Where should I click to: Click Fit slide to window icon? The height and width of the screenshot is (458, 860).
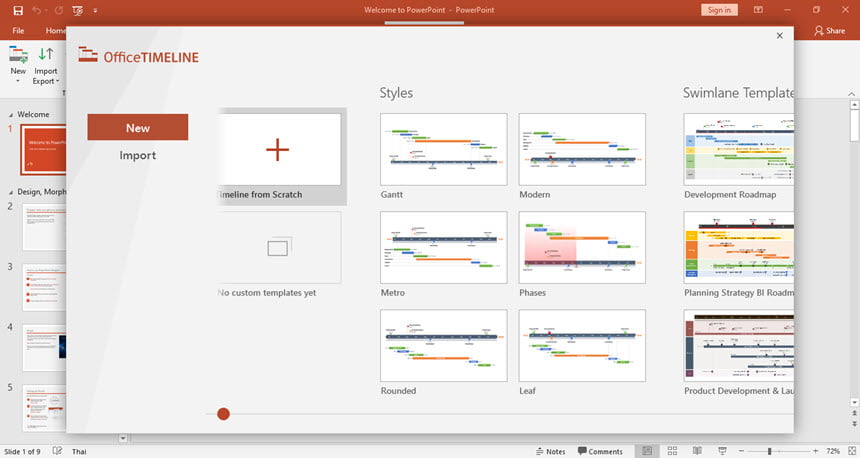click(851, 451)
